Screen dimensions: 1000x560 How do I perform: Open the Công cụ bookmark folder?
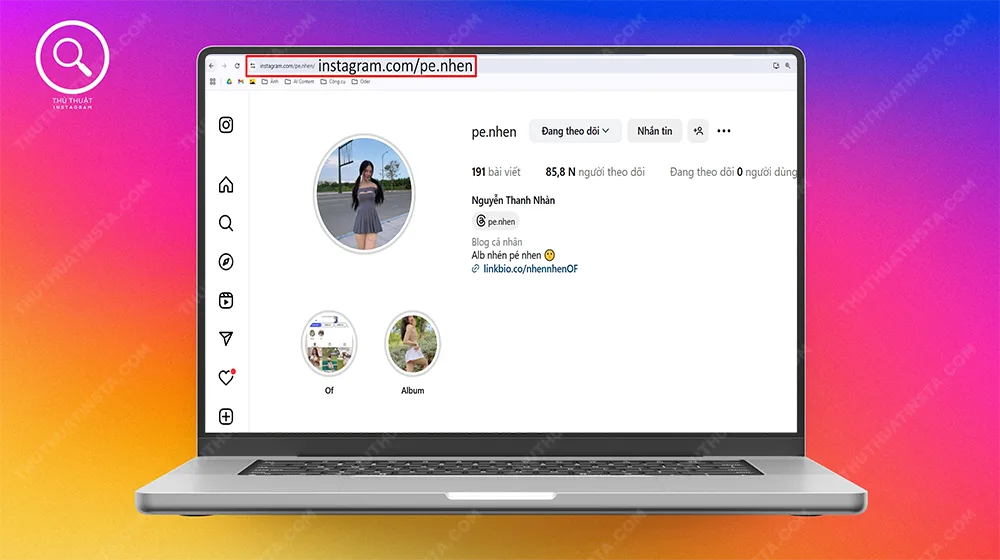[333, 82]
